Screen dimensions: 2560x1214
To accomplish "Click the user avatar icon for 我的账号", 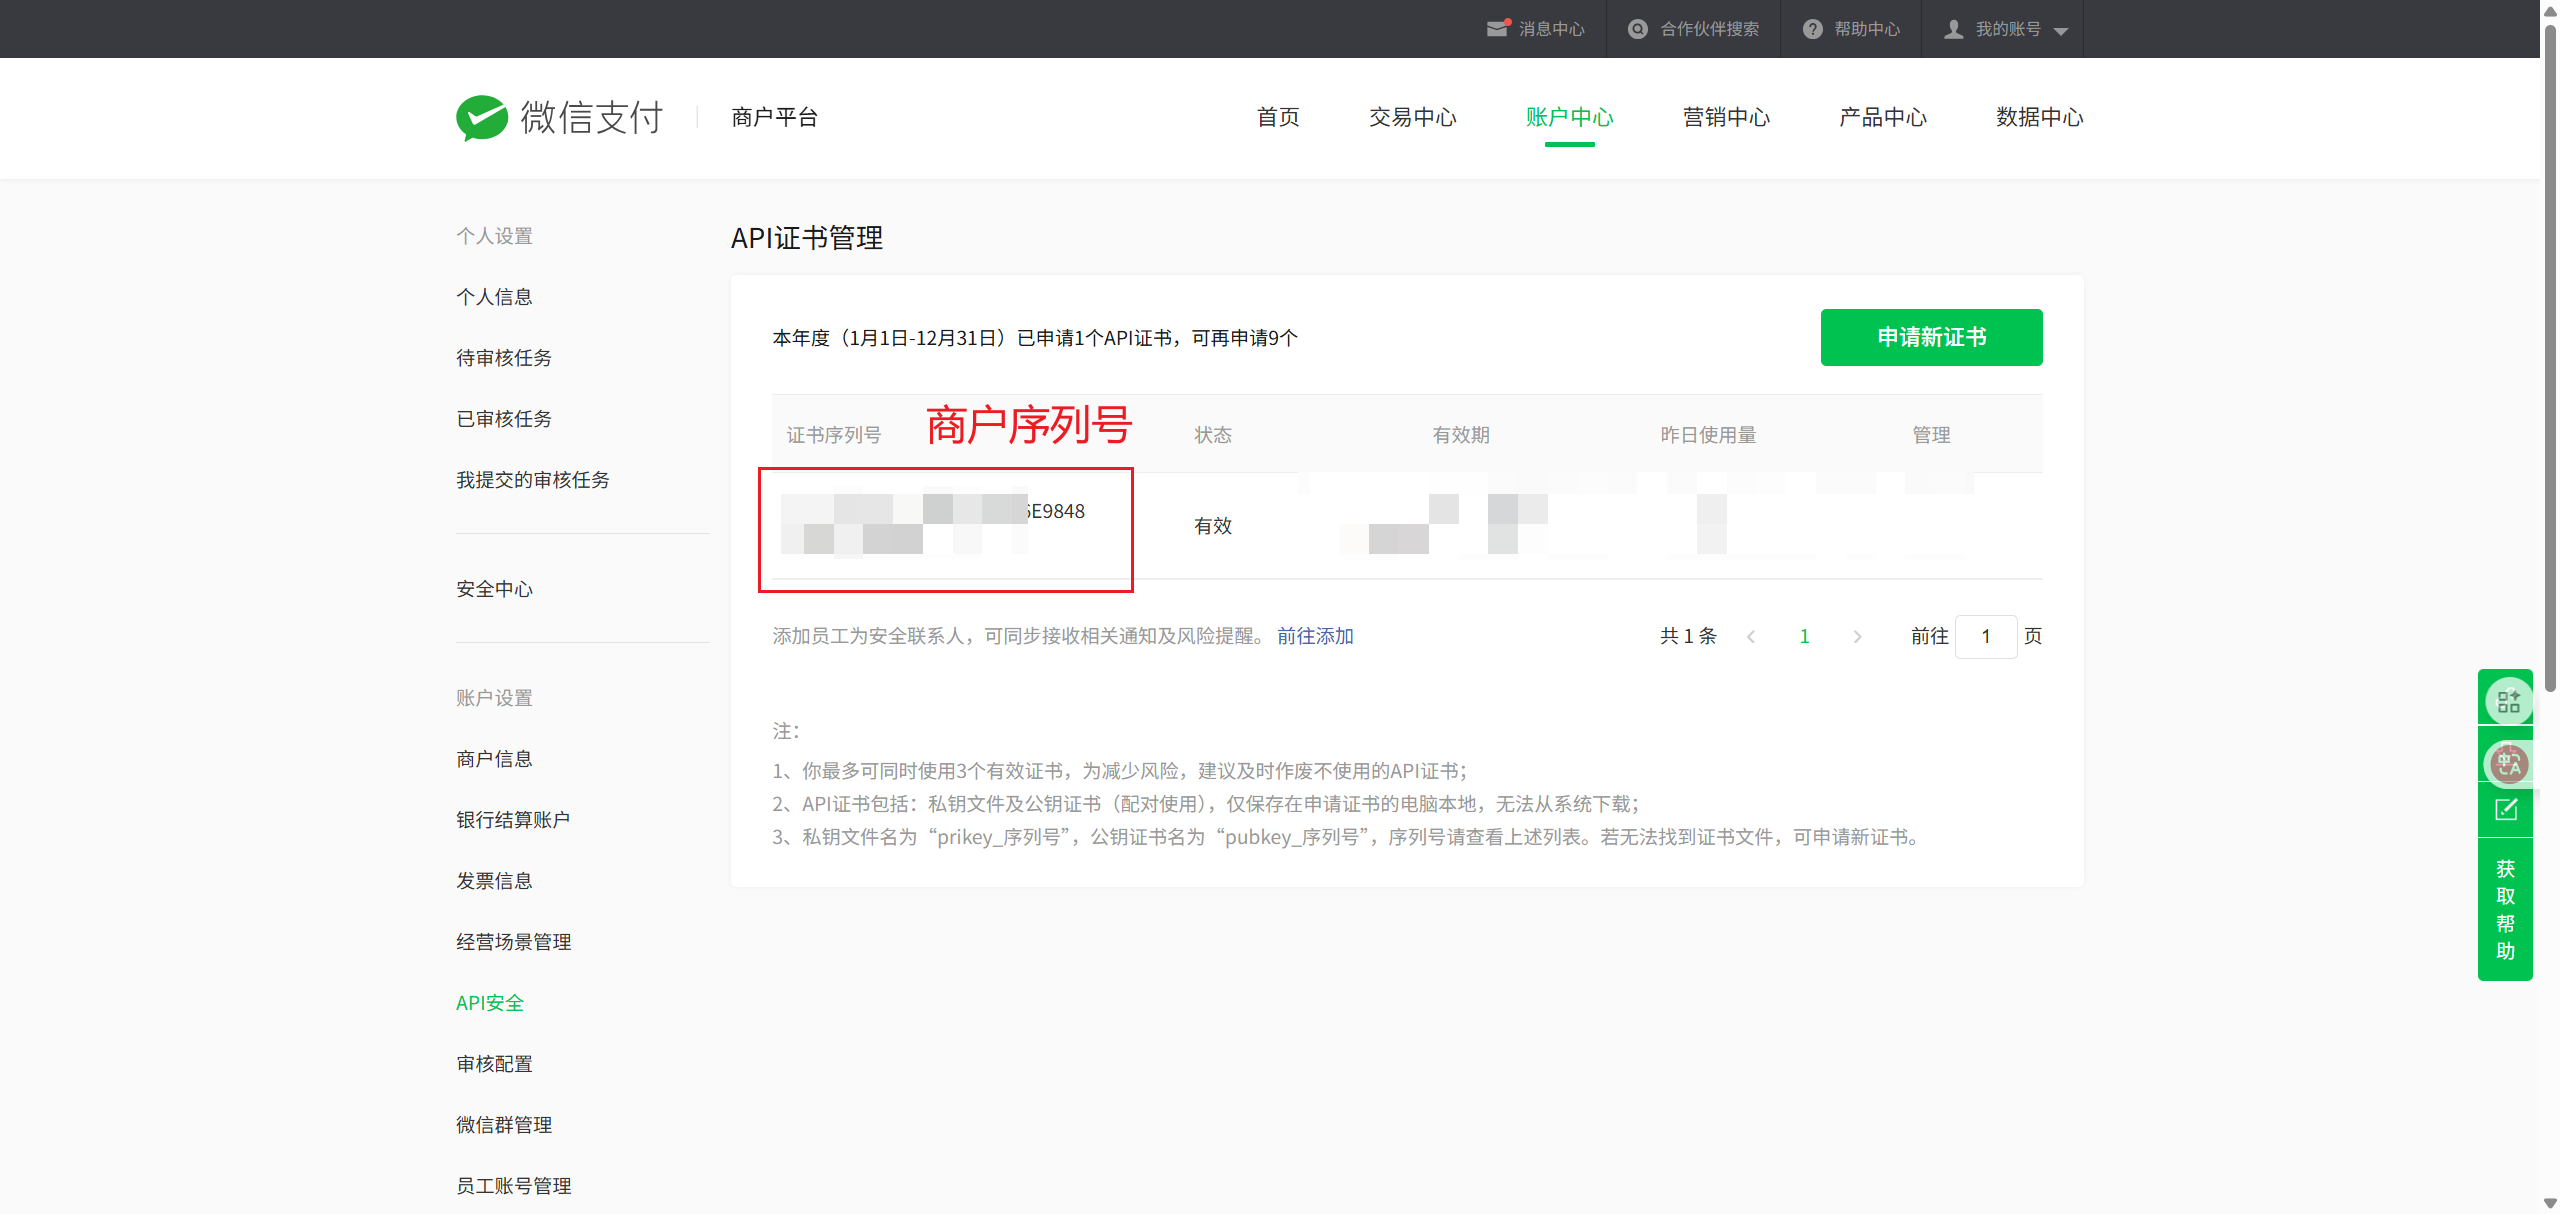I will pos(1953,29).
